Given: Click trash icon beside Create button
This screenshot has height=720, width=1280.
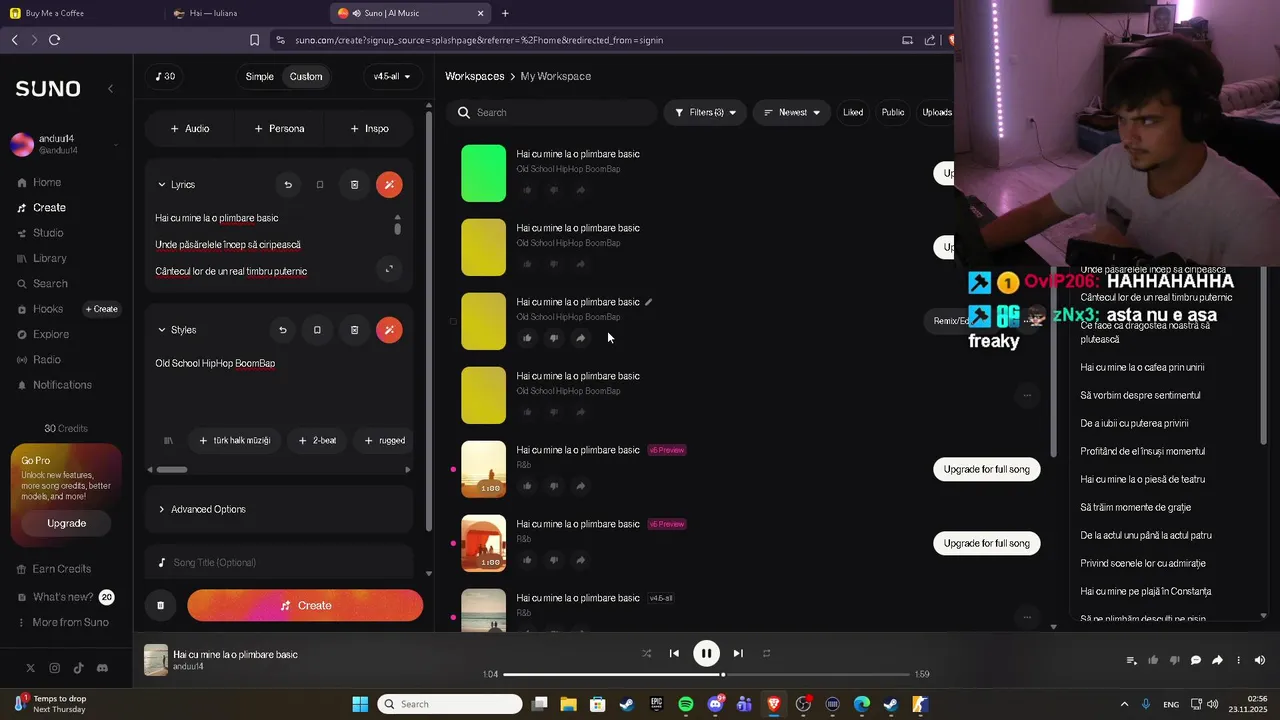Looking at the screenshot, I should tap(160, 606).
